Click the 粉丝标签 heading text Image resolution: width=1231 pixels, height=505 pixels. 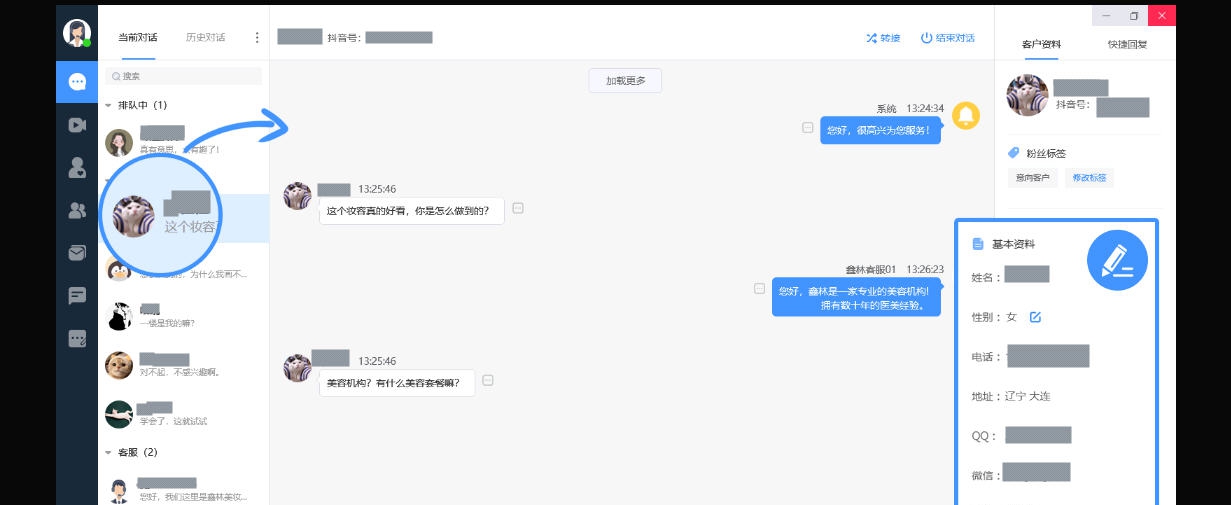point(1046,154)
